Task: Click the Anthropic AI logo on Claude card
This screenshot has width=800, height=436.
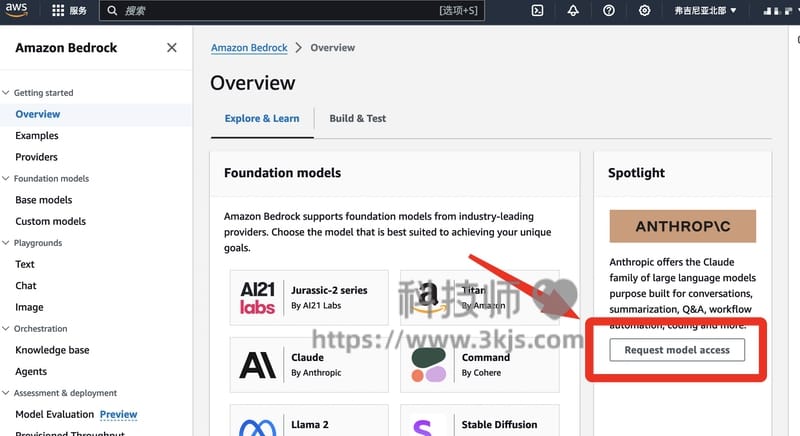Action: [257, 365]
